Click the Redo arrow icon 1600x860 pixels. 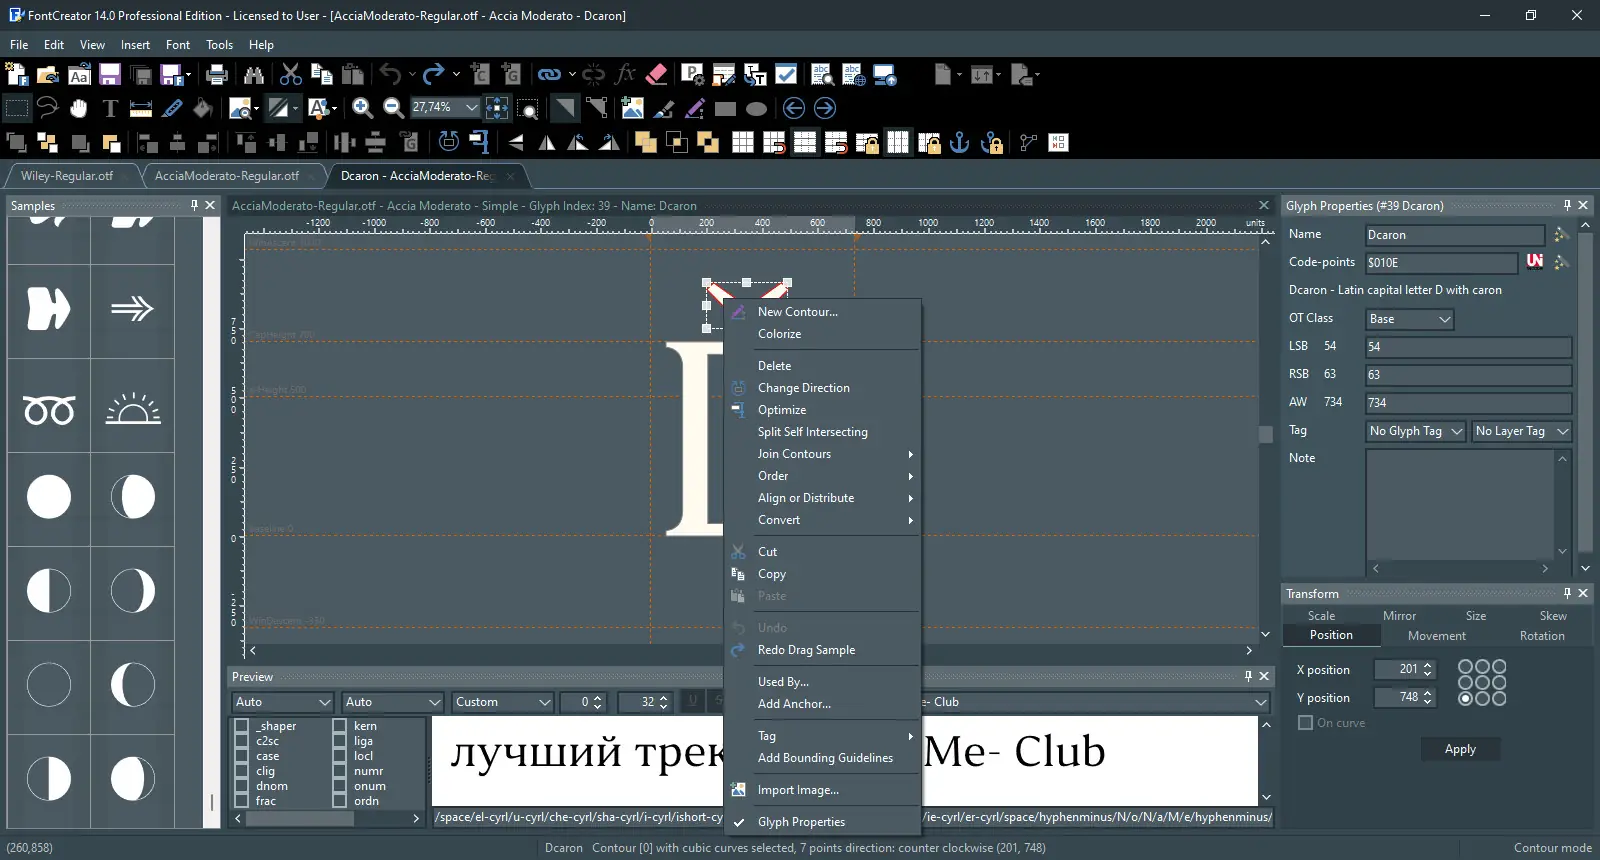click(x=433, y=74)
